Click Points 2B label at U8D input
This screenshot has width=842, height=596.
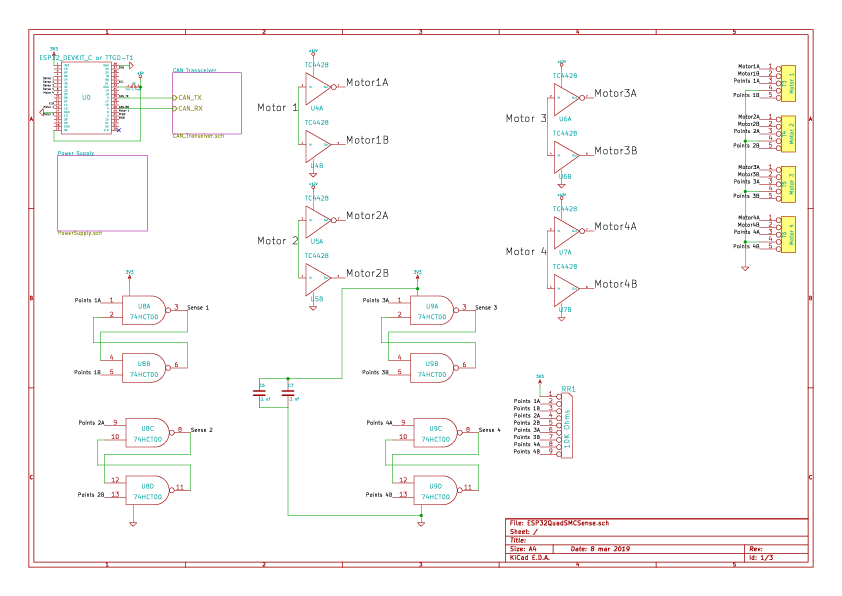[x=91, y=495]
